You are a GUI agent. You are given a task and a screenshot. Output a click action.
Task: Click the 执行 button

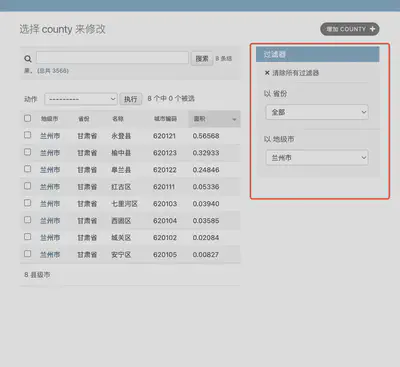point(131,99)
